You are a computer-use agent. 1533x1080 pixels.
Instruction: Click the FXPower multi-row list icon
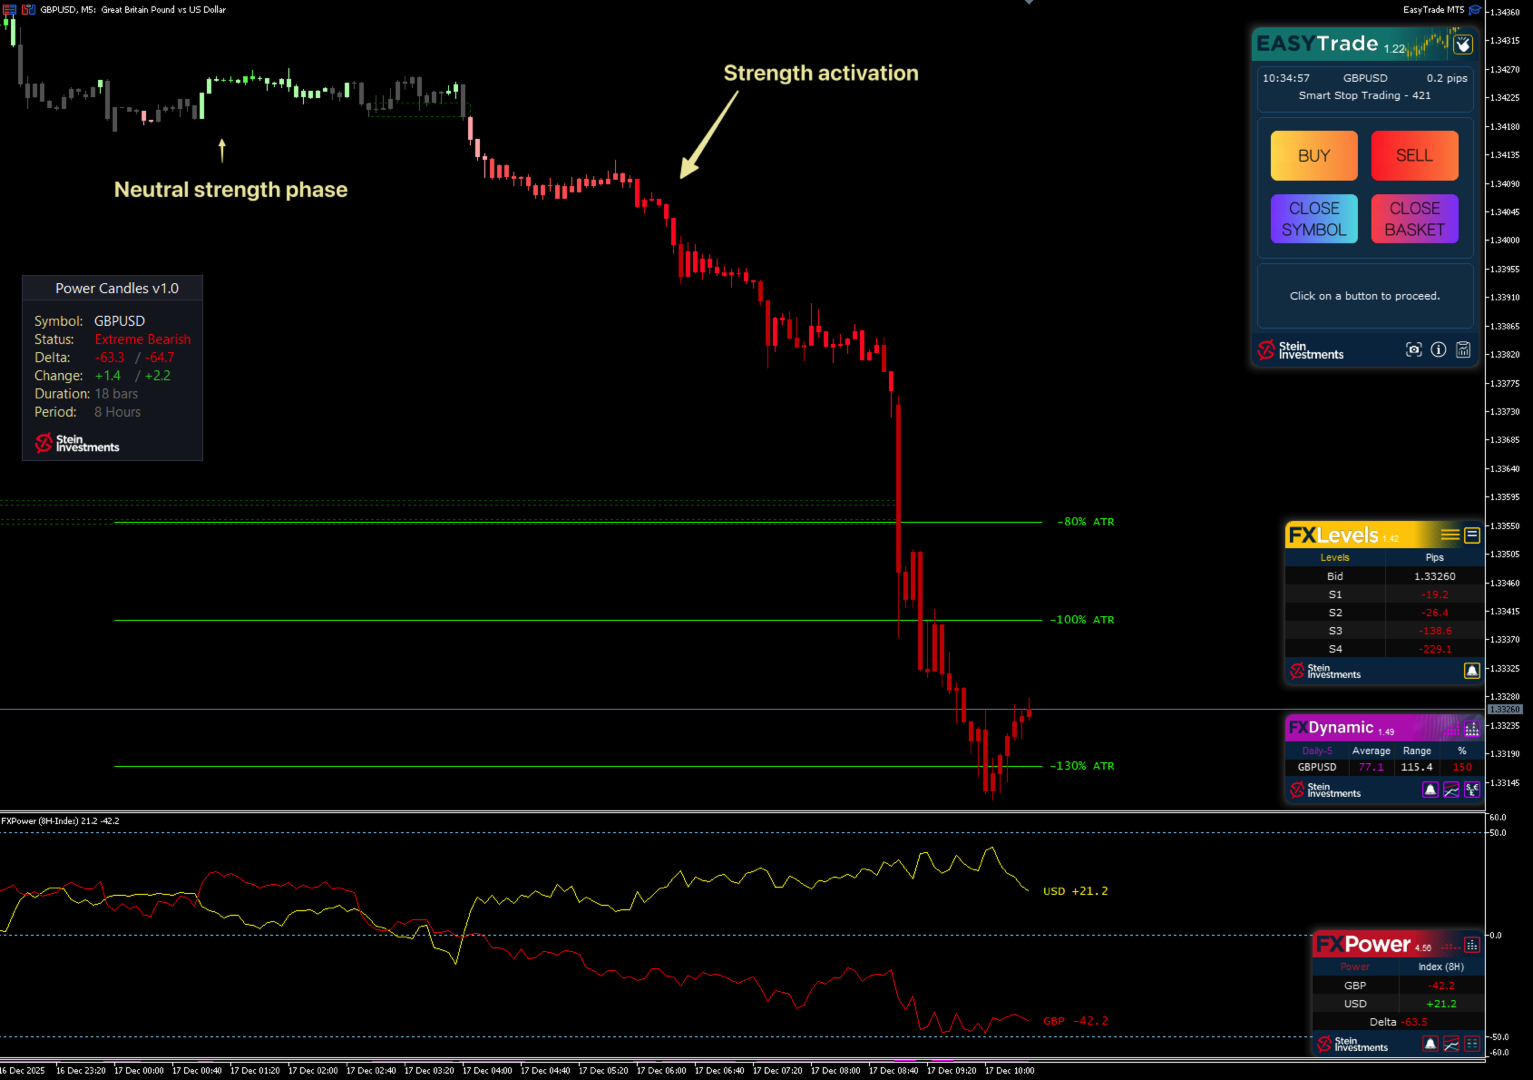click(1472, 1044)
